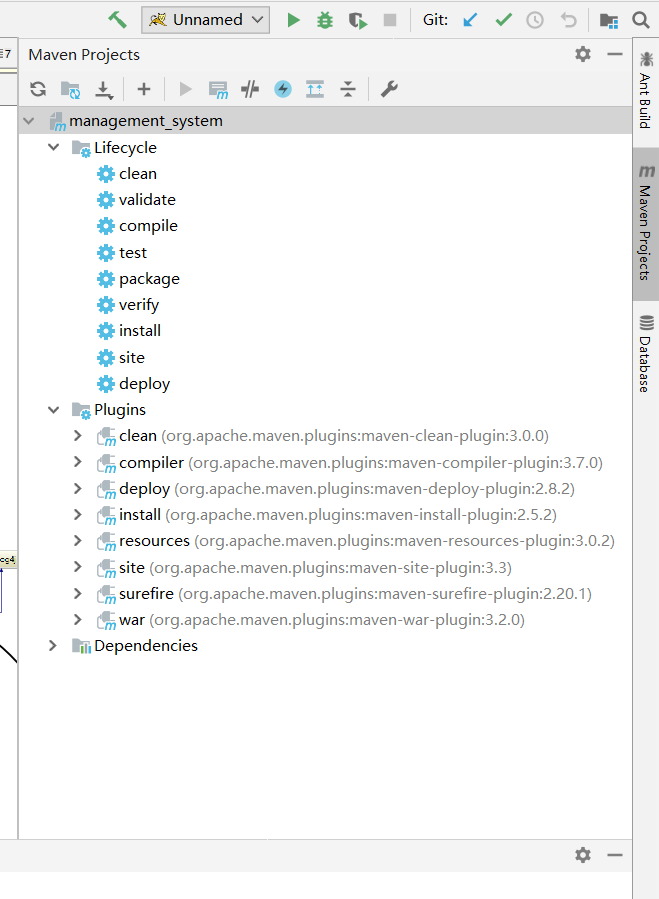Expand the deploy plugin node

[x=78, y=488]
